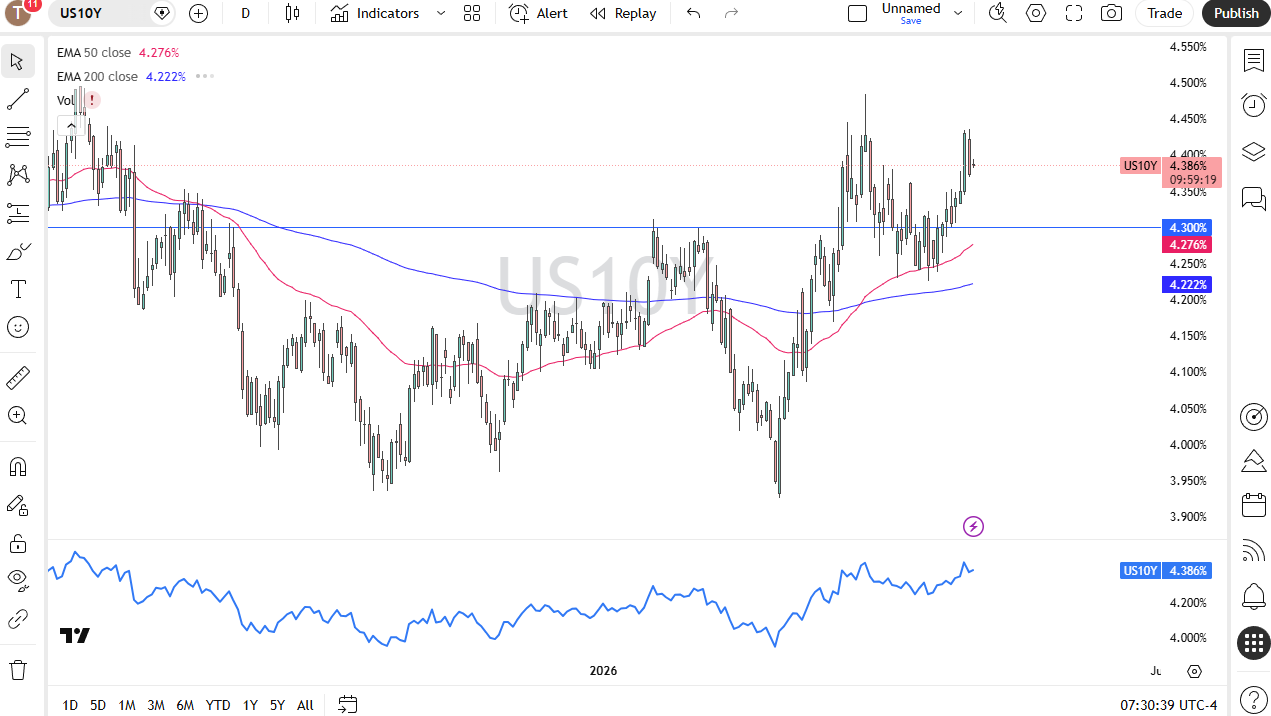Select the ruler measure tool
The height and width of the screenshot is (716, 1271).
[x=17, y=378]
